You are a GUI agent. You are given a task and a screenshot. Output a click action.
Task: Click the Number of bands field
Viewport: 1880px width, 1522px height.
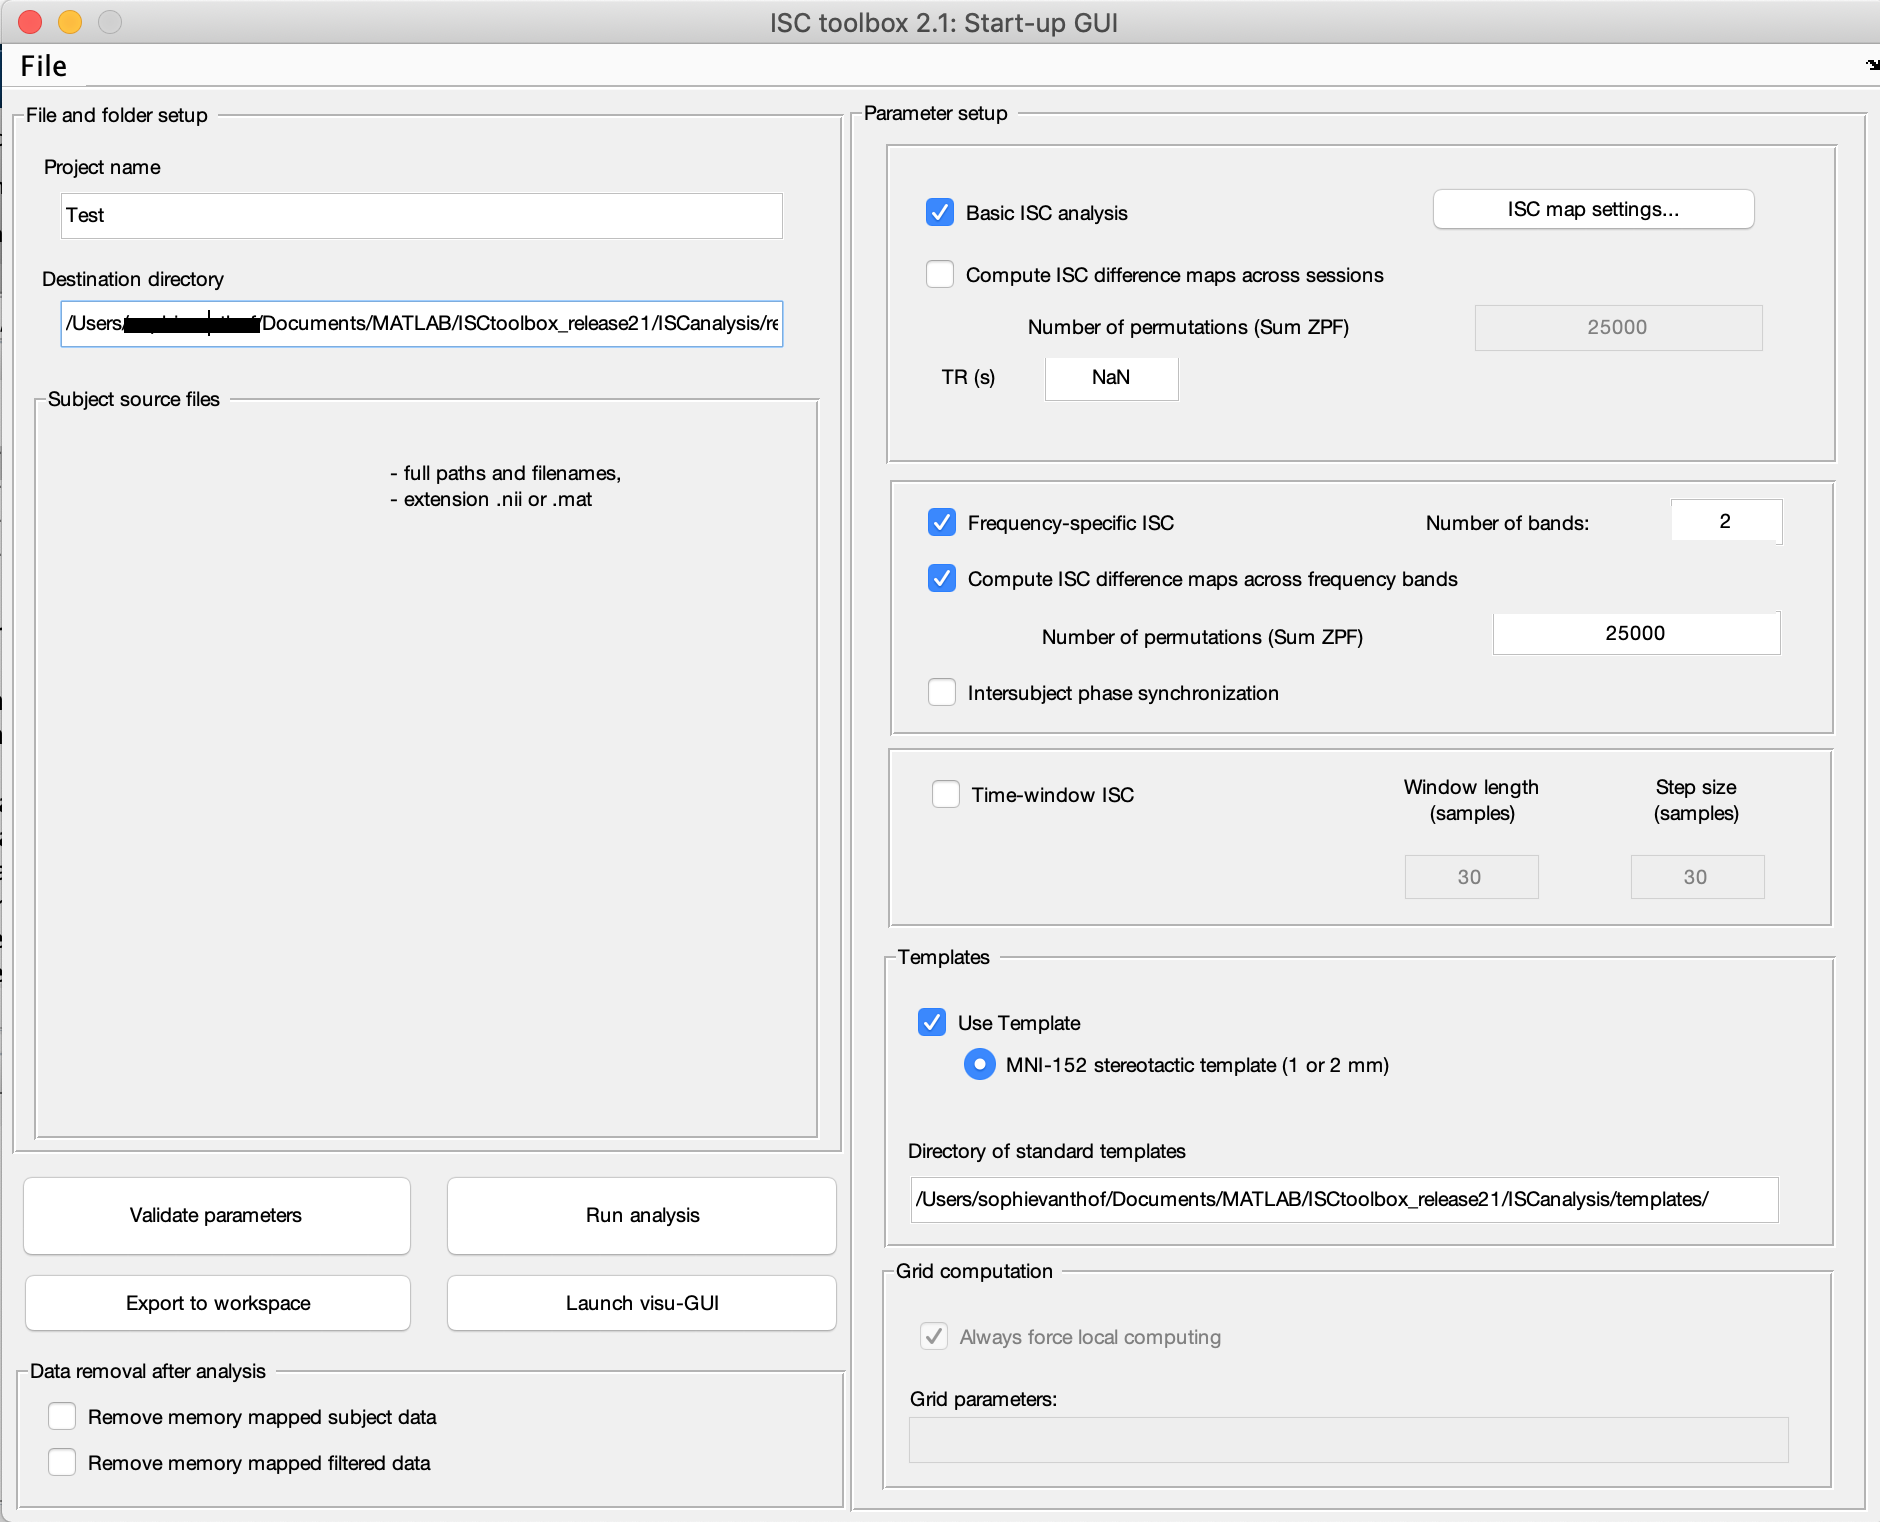[x=1725, y=521]
